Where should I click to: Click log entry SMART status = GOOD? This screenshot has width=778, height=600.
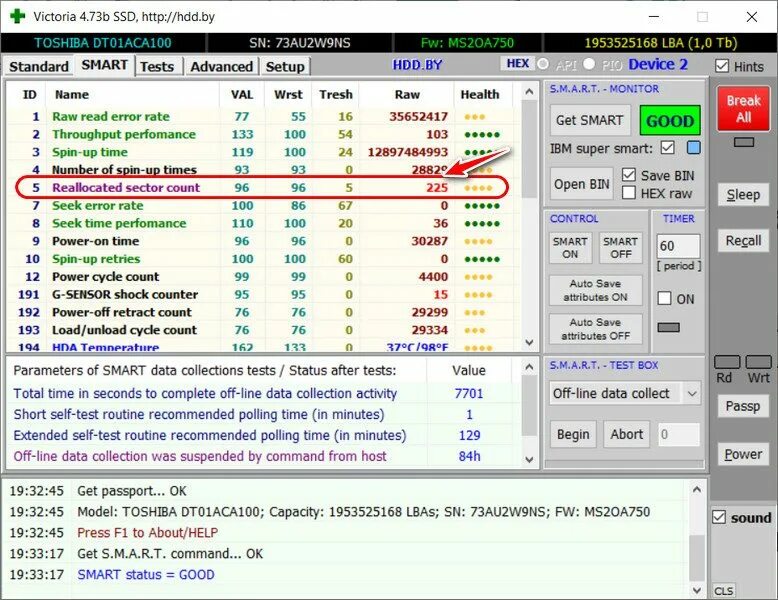coord(146,574)
